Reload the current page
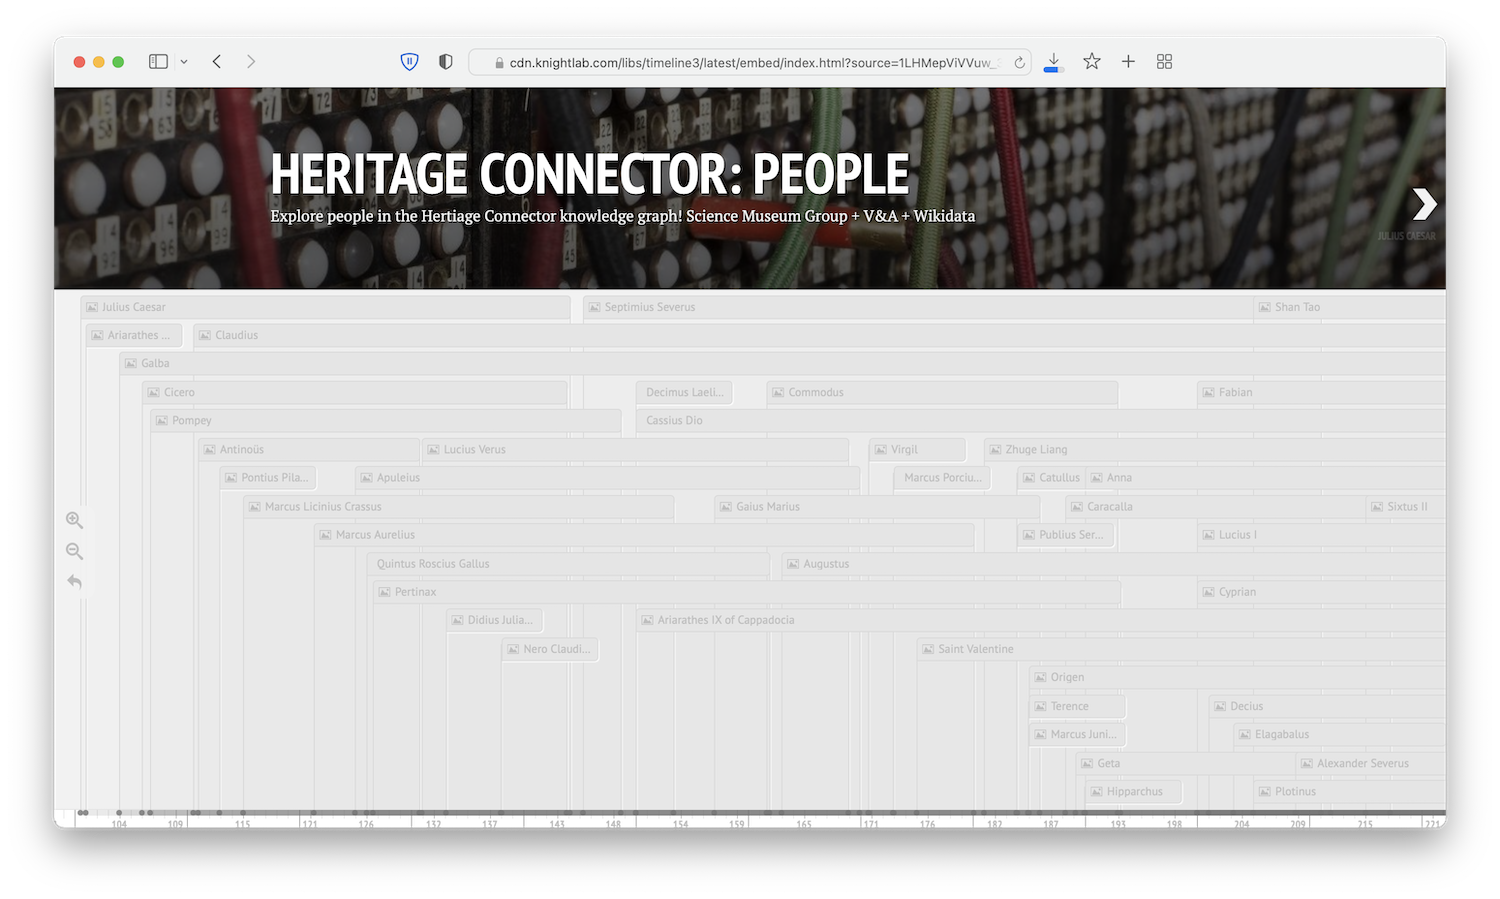Image resolution: width=1500 pixels, height=899 pixels. coord(1019,62)
